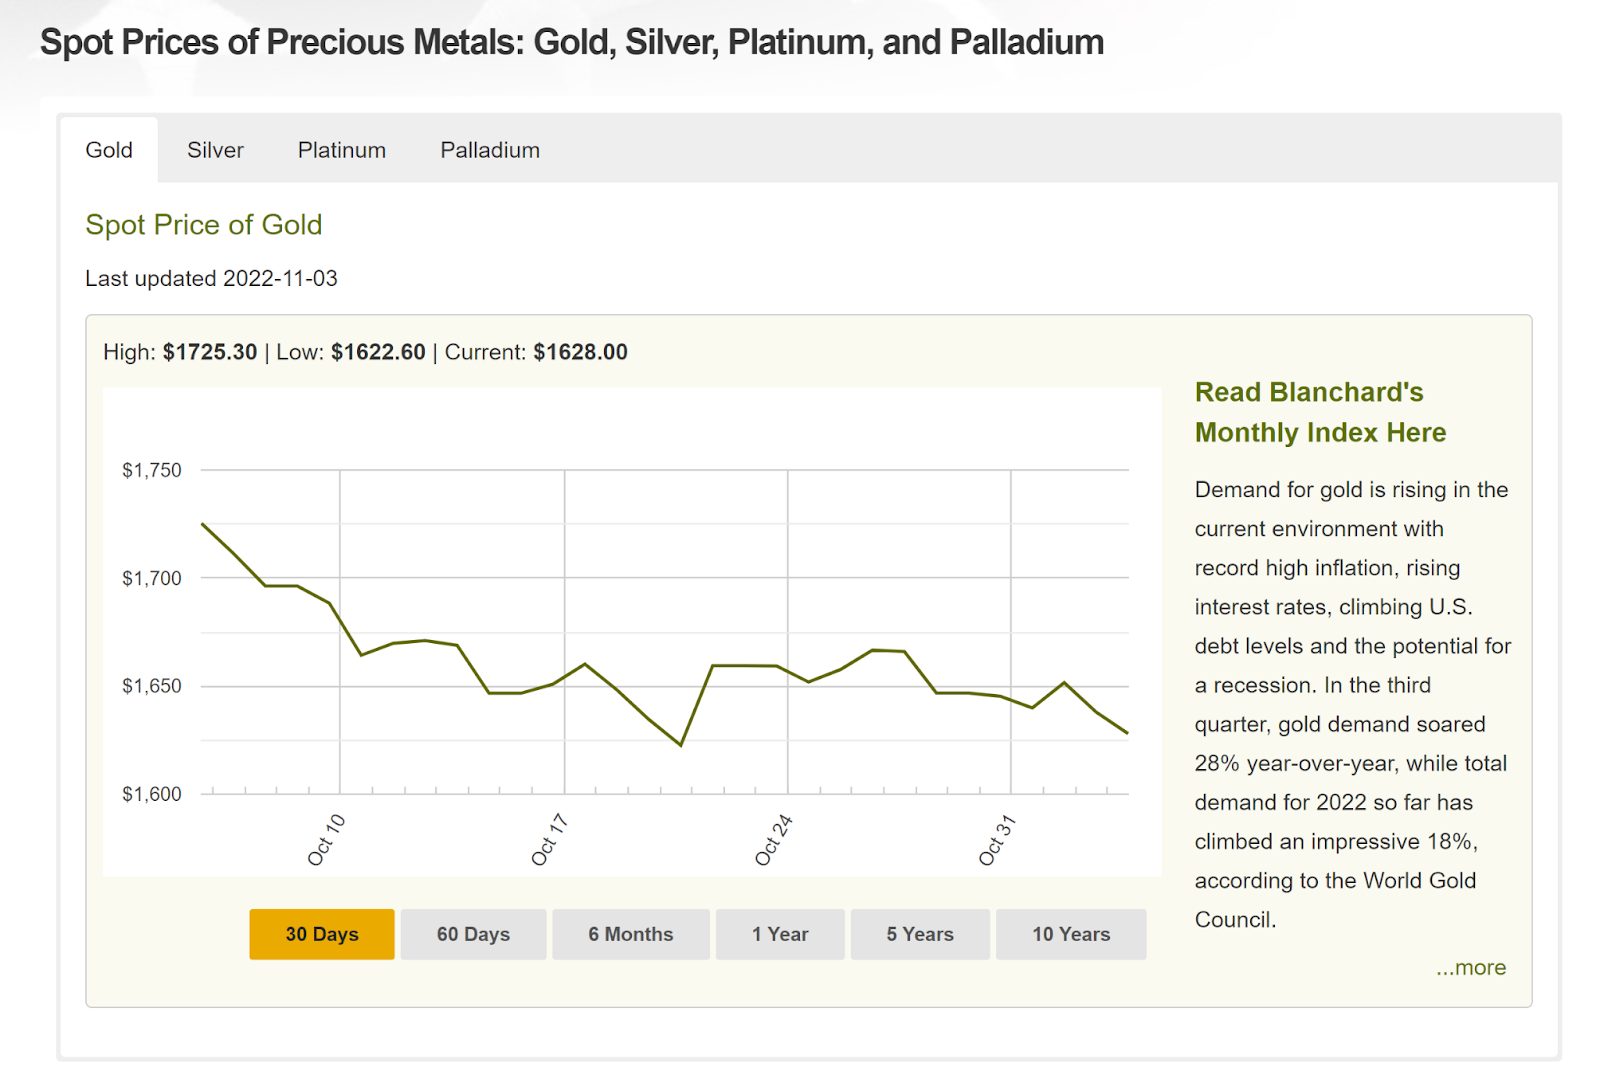The image size is (1600, 1080).
Task: Click the Spot Price of Gold heading
Action: (204, 225)
